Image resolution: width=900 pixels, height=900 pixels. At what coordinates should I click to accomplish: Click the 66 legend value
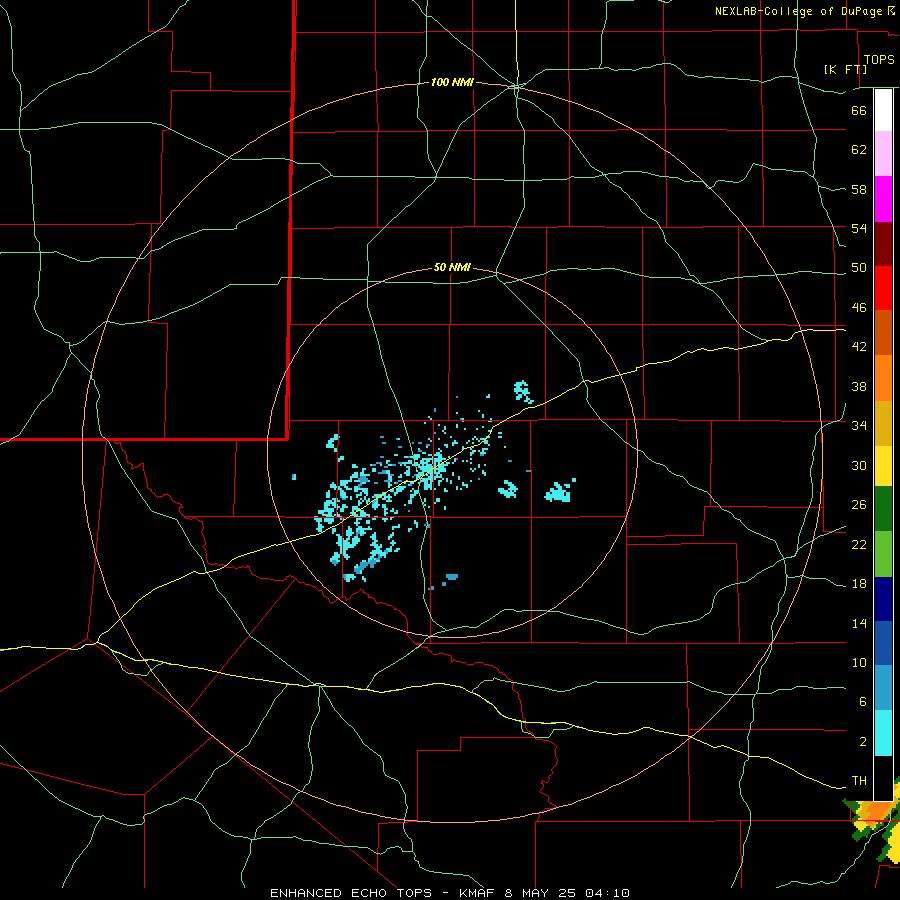pos(859,111)
